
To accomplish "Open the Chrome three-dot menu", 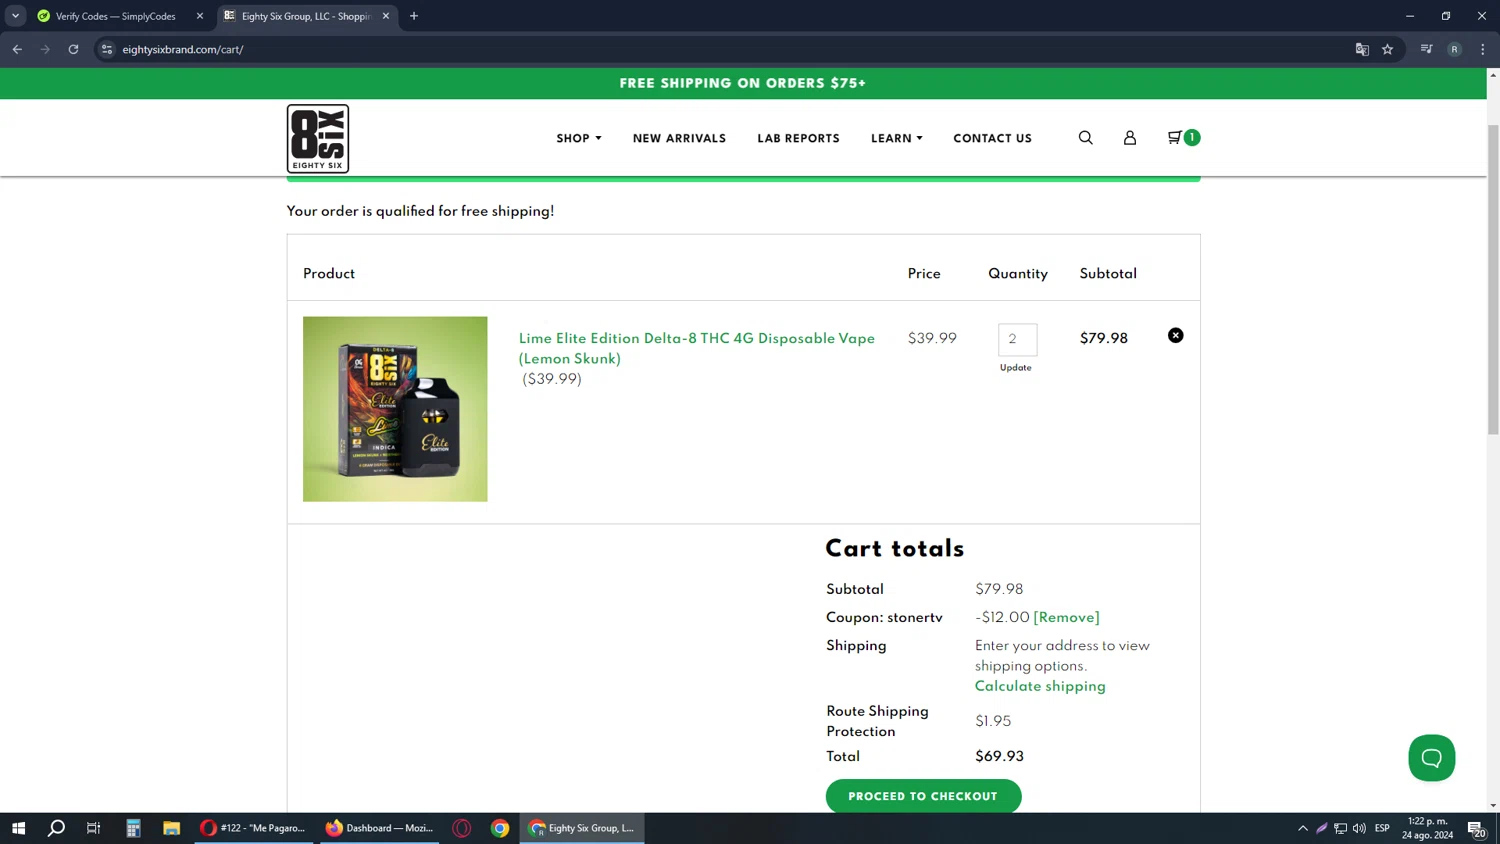I will (1482, 49).
